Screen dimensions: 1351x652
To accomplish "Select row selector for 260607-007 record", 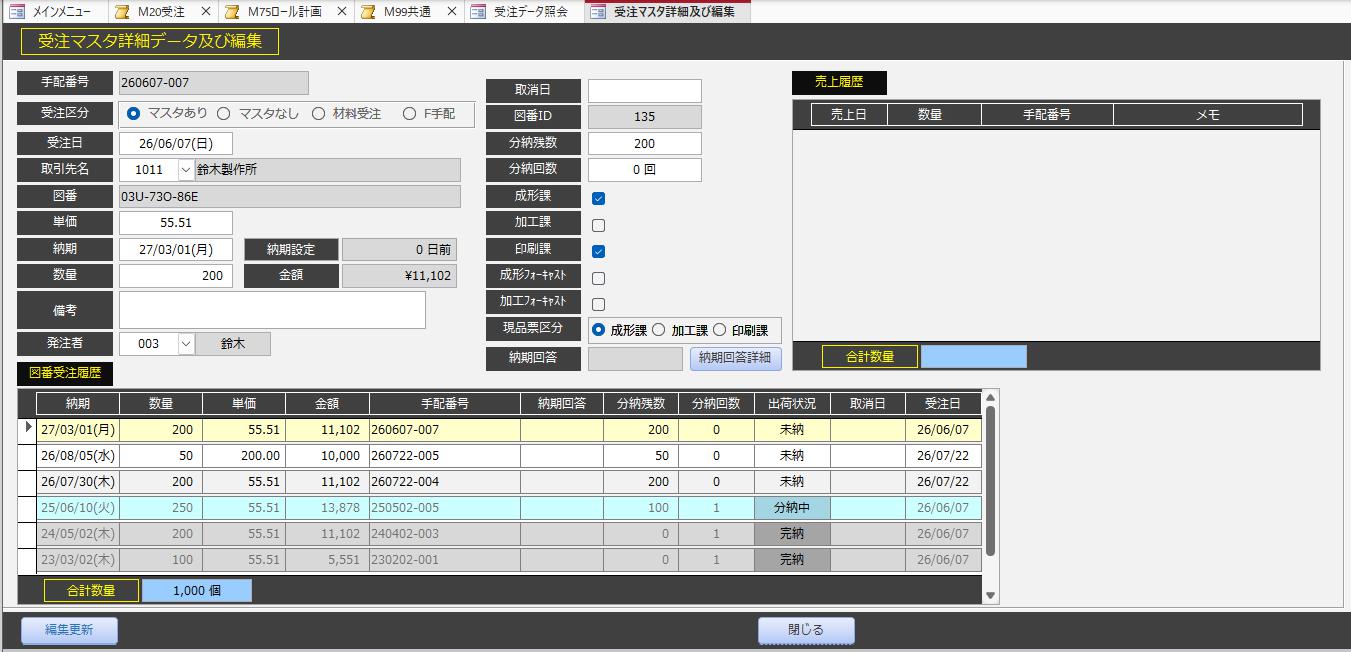I will (28, 429).
